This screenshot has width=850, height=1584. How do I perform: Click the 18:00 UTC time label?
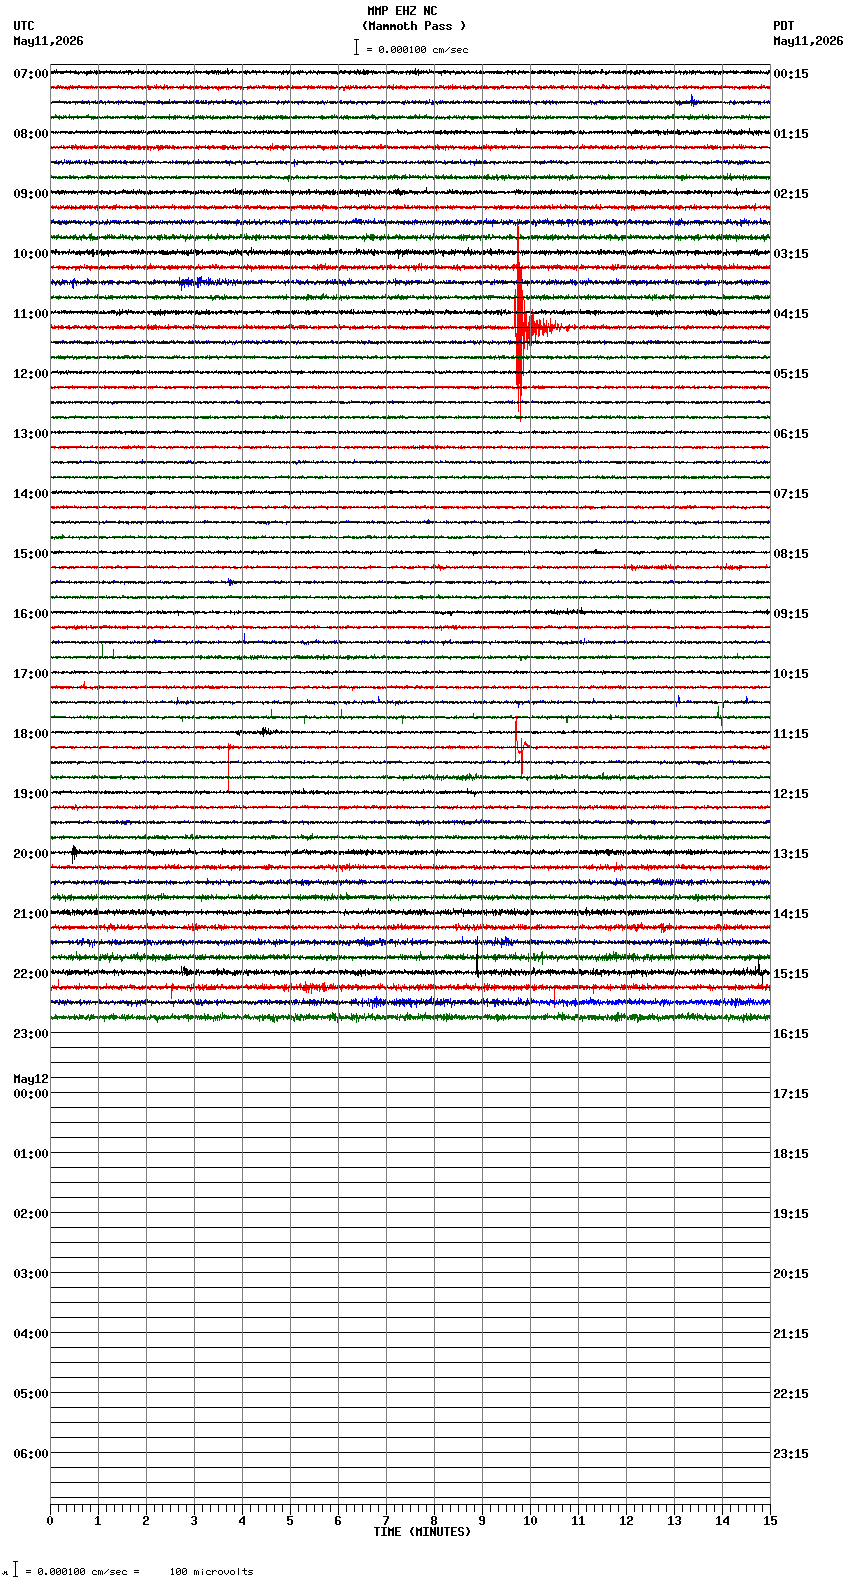point(31,734)
